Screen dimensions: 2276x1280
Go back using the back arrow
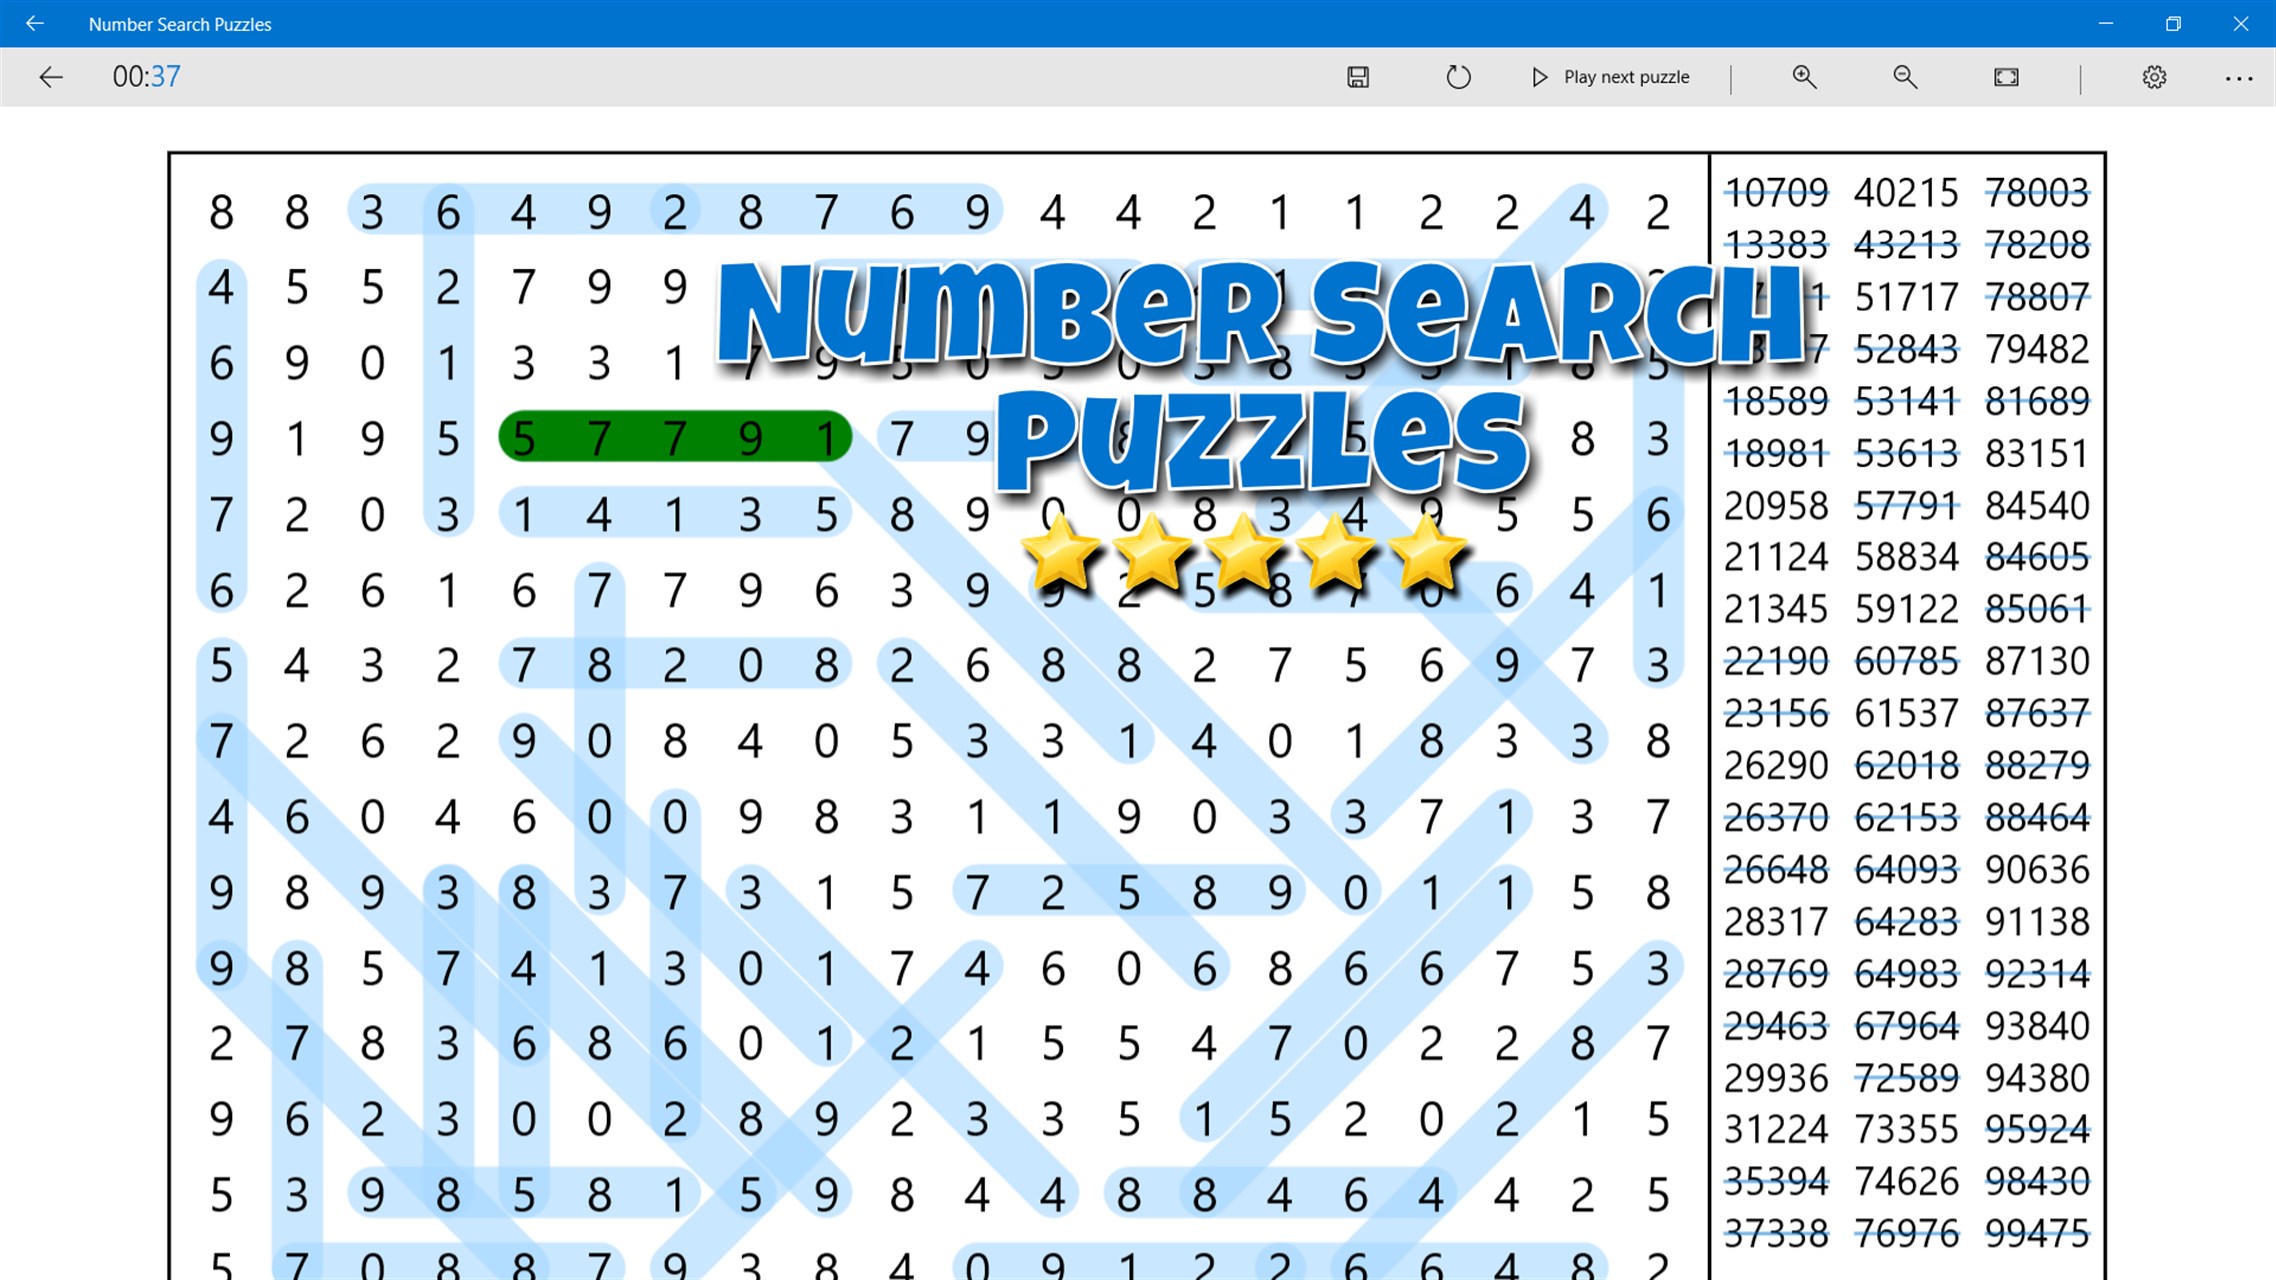click(51, 77)
